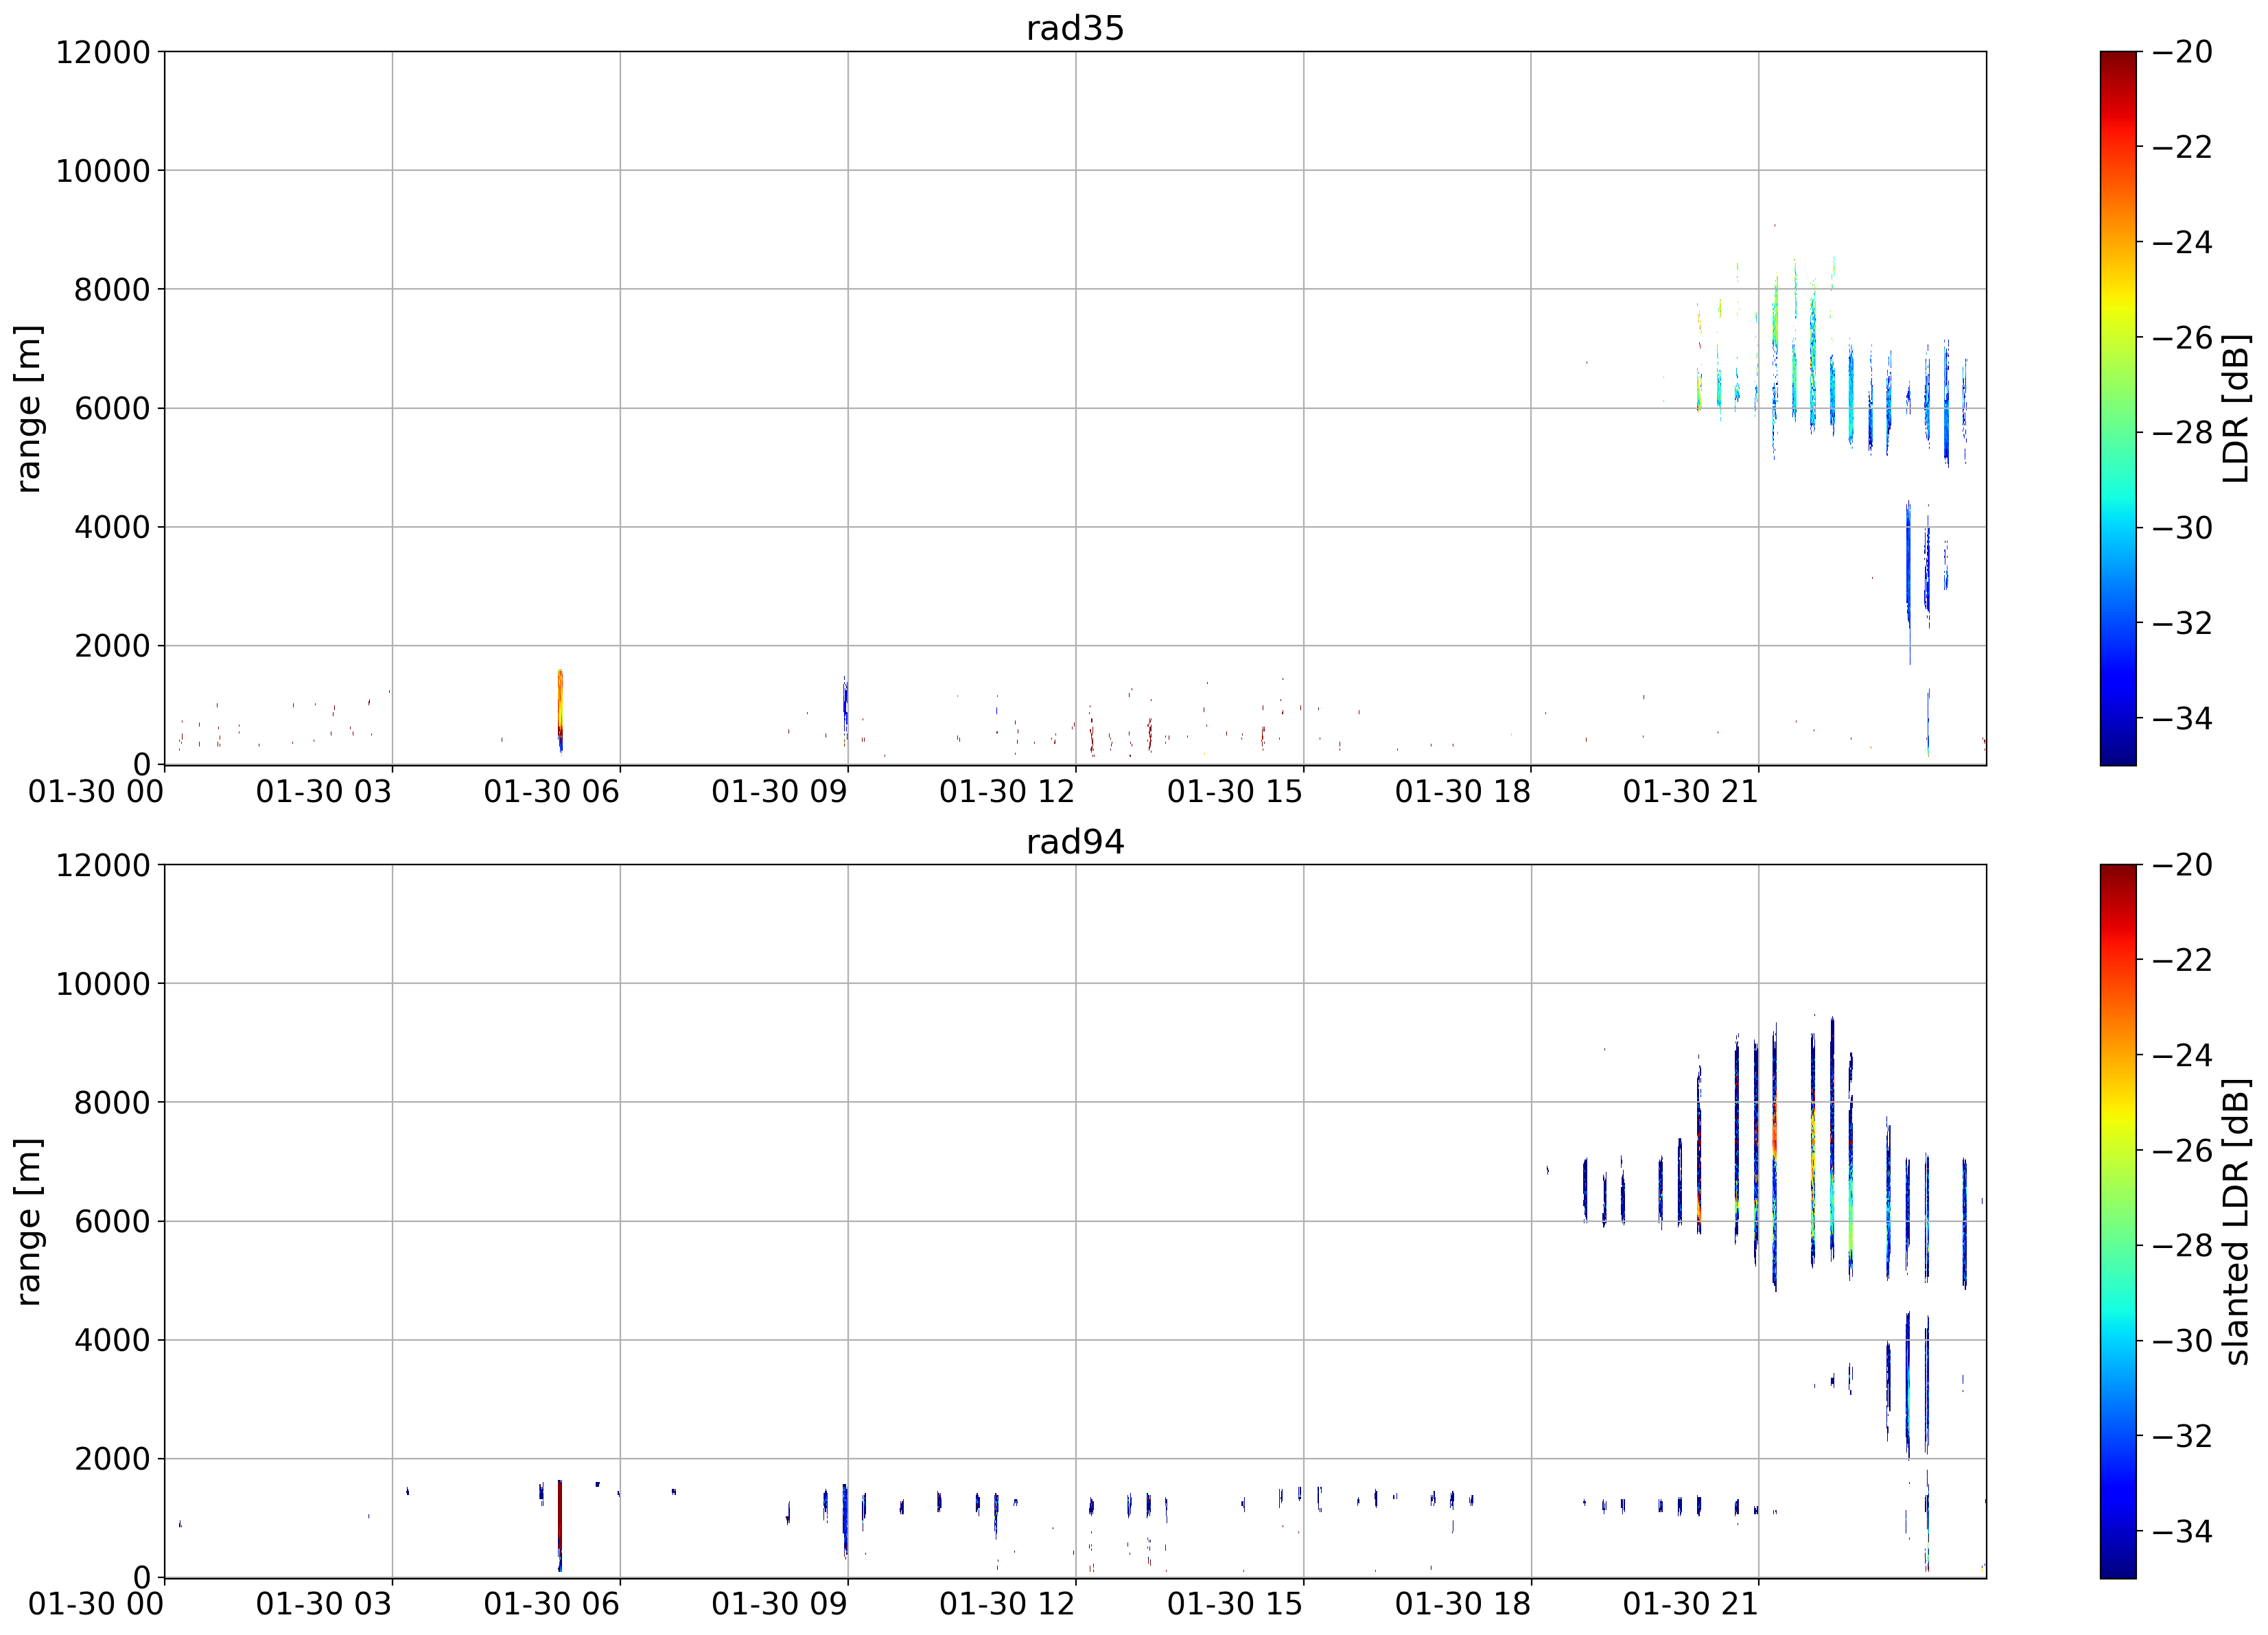This screenshot has width=2268, height=1635.
Task: Click the −24 tick on LDR colorbar
Action: click(x=2182, y=242)
